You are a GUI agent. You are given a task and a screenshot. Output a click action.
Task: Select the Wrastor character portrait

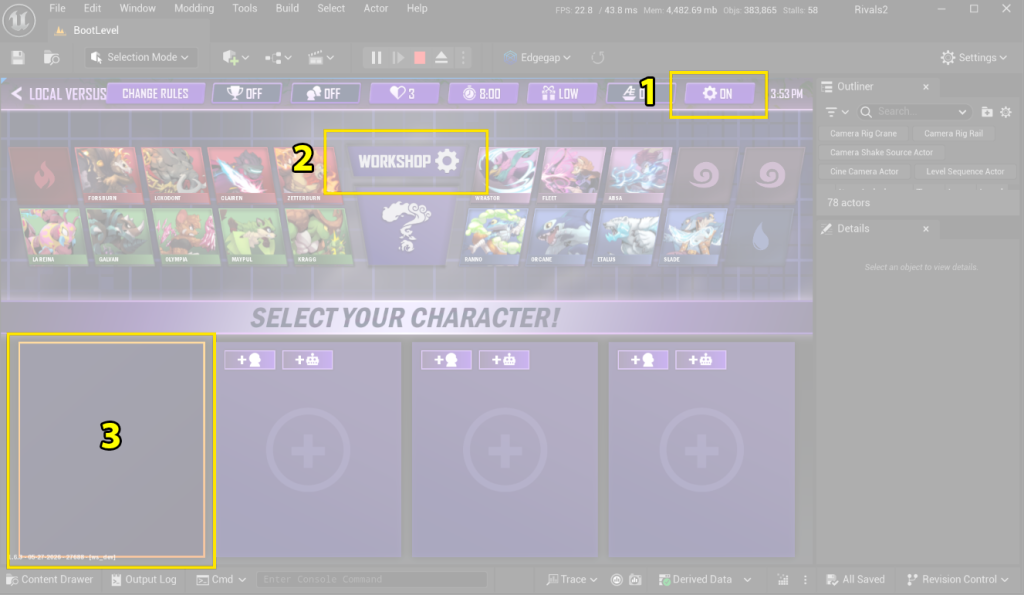tap(507, 175)
